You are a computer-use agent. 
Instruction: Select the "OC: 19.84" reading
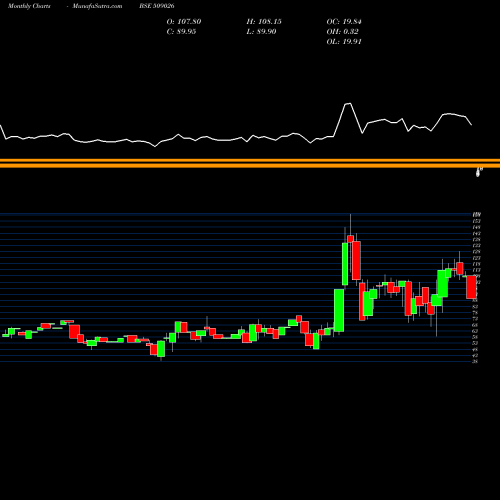(344, 22)
